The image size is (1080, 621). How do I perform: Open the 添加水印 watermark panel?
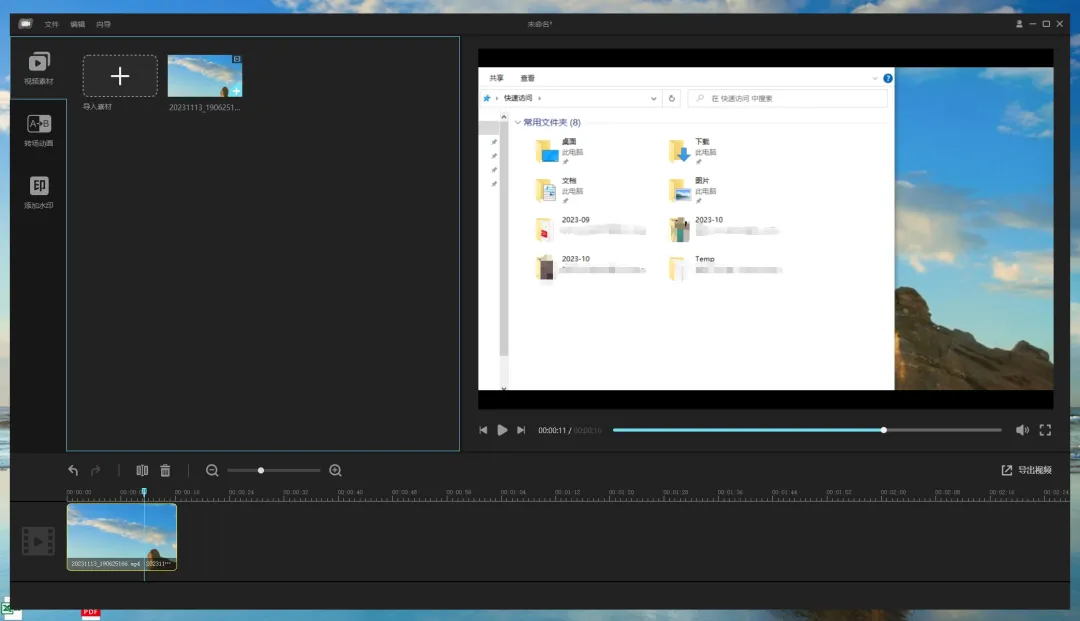(x=39, y=192)
